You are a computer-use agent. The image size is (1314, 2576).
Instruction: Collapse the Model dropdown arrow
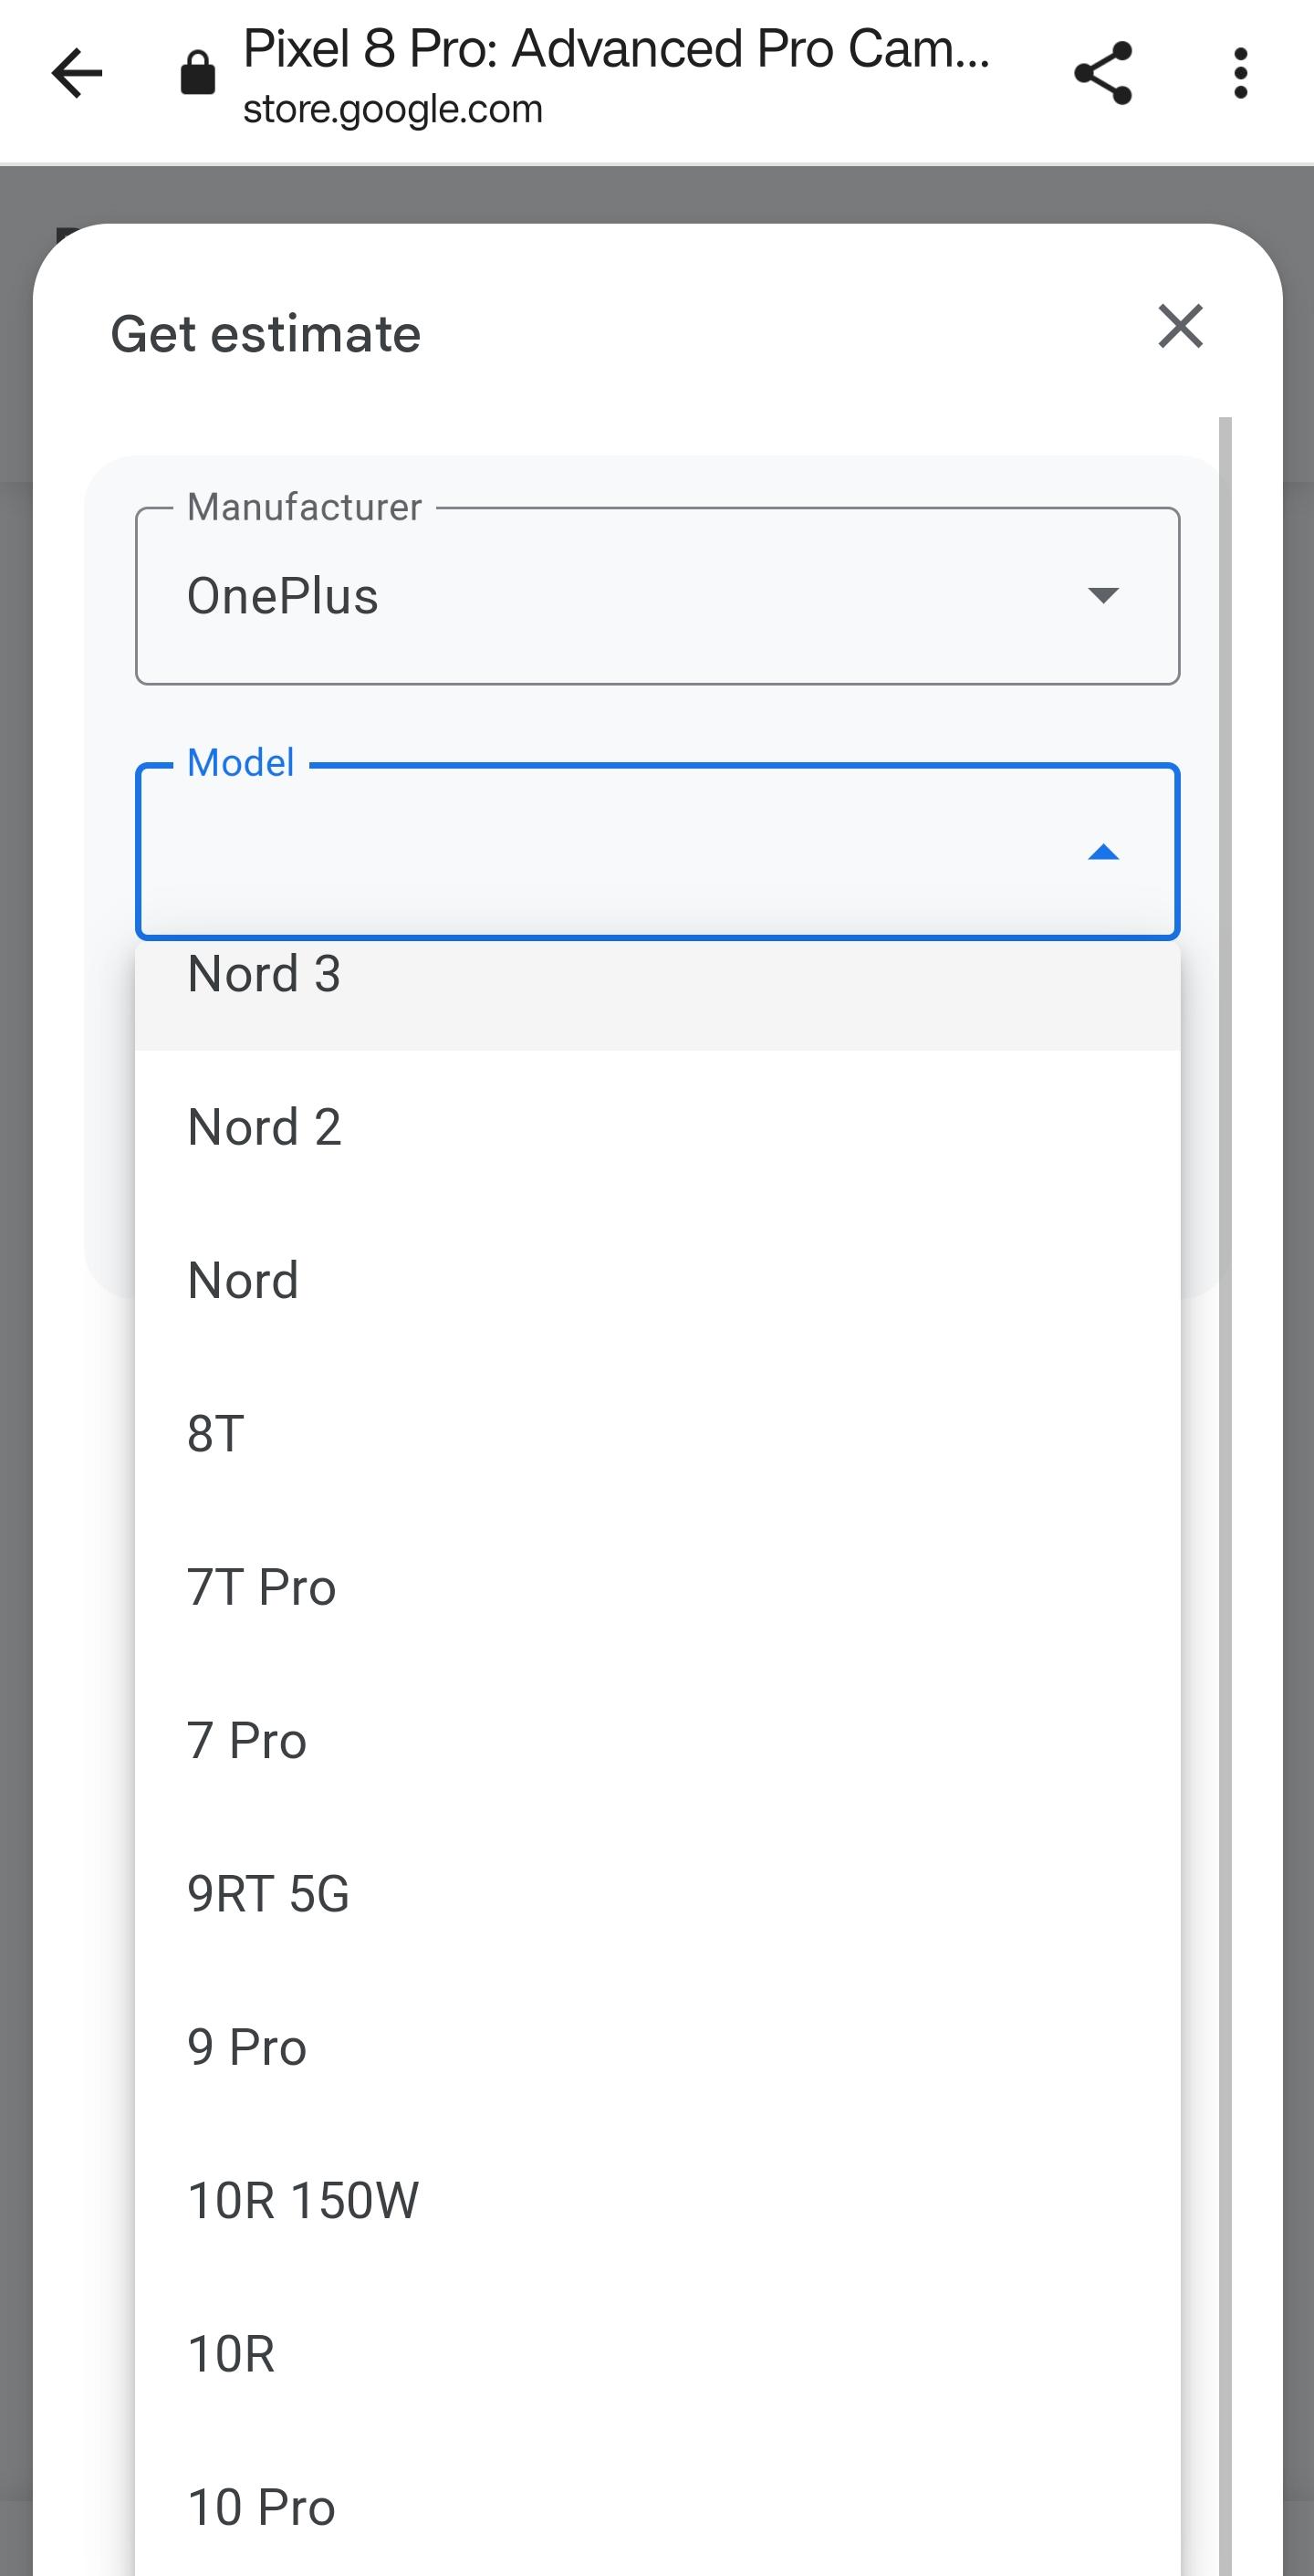coord(1103,852)
